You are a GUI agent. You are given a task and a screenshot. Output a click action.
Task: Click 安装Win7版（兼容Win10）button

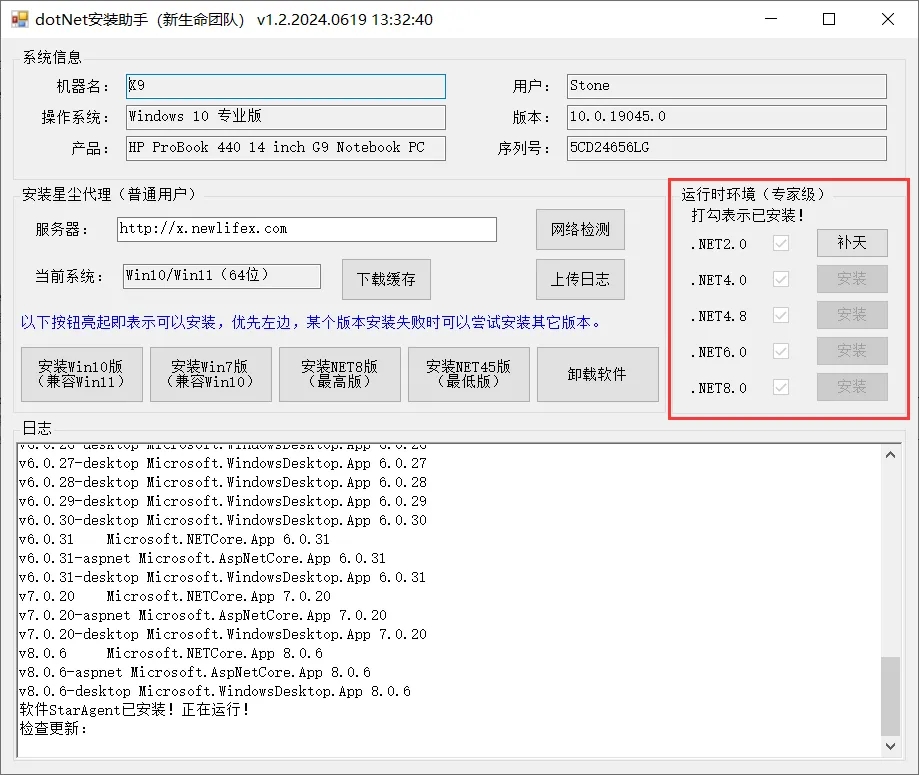coord(211,374)
